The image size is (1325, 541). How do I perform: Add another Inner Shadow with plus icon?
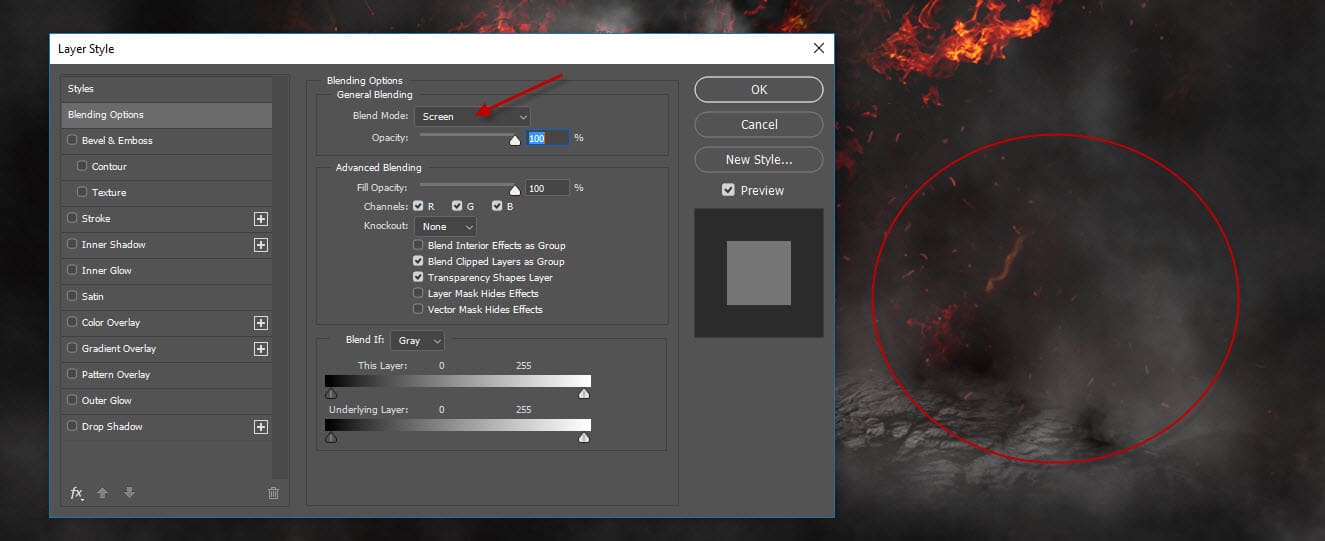261,245
